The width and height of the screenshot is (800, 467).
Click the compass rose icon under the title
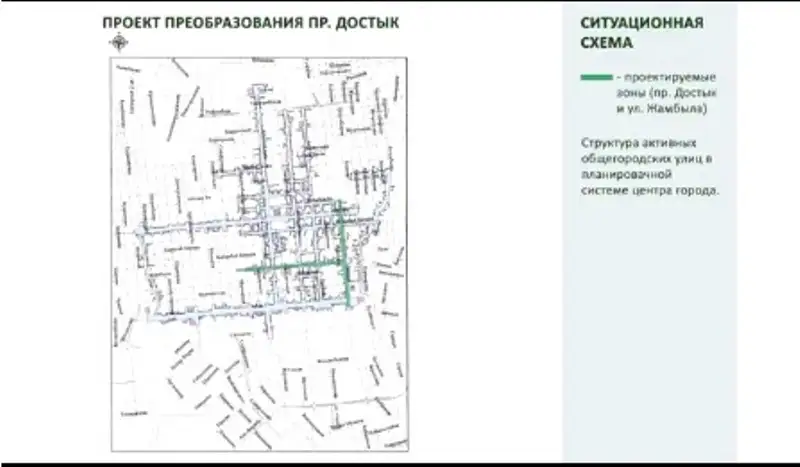120,41
